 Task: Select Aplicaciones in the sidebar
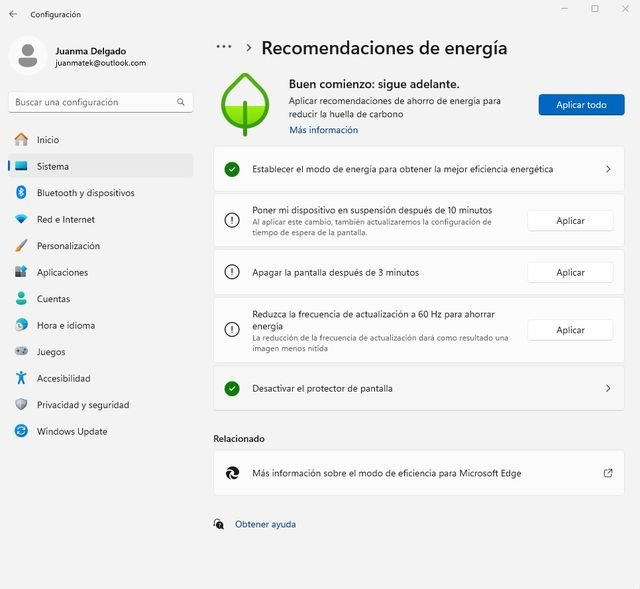point(62,272)
